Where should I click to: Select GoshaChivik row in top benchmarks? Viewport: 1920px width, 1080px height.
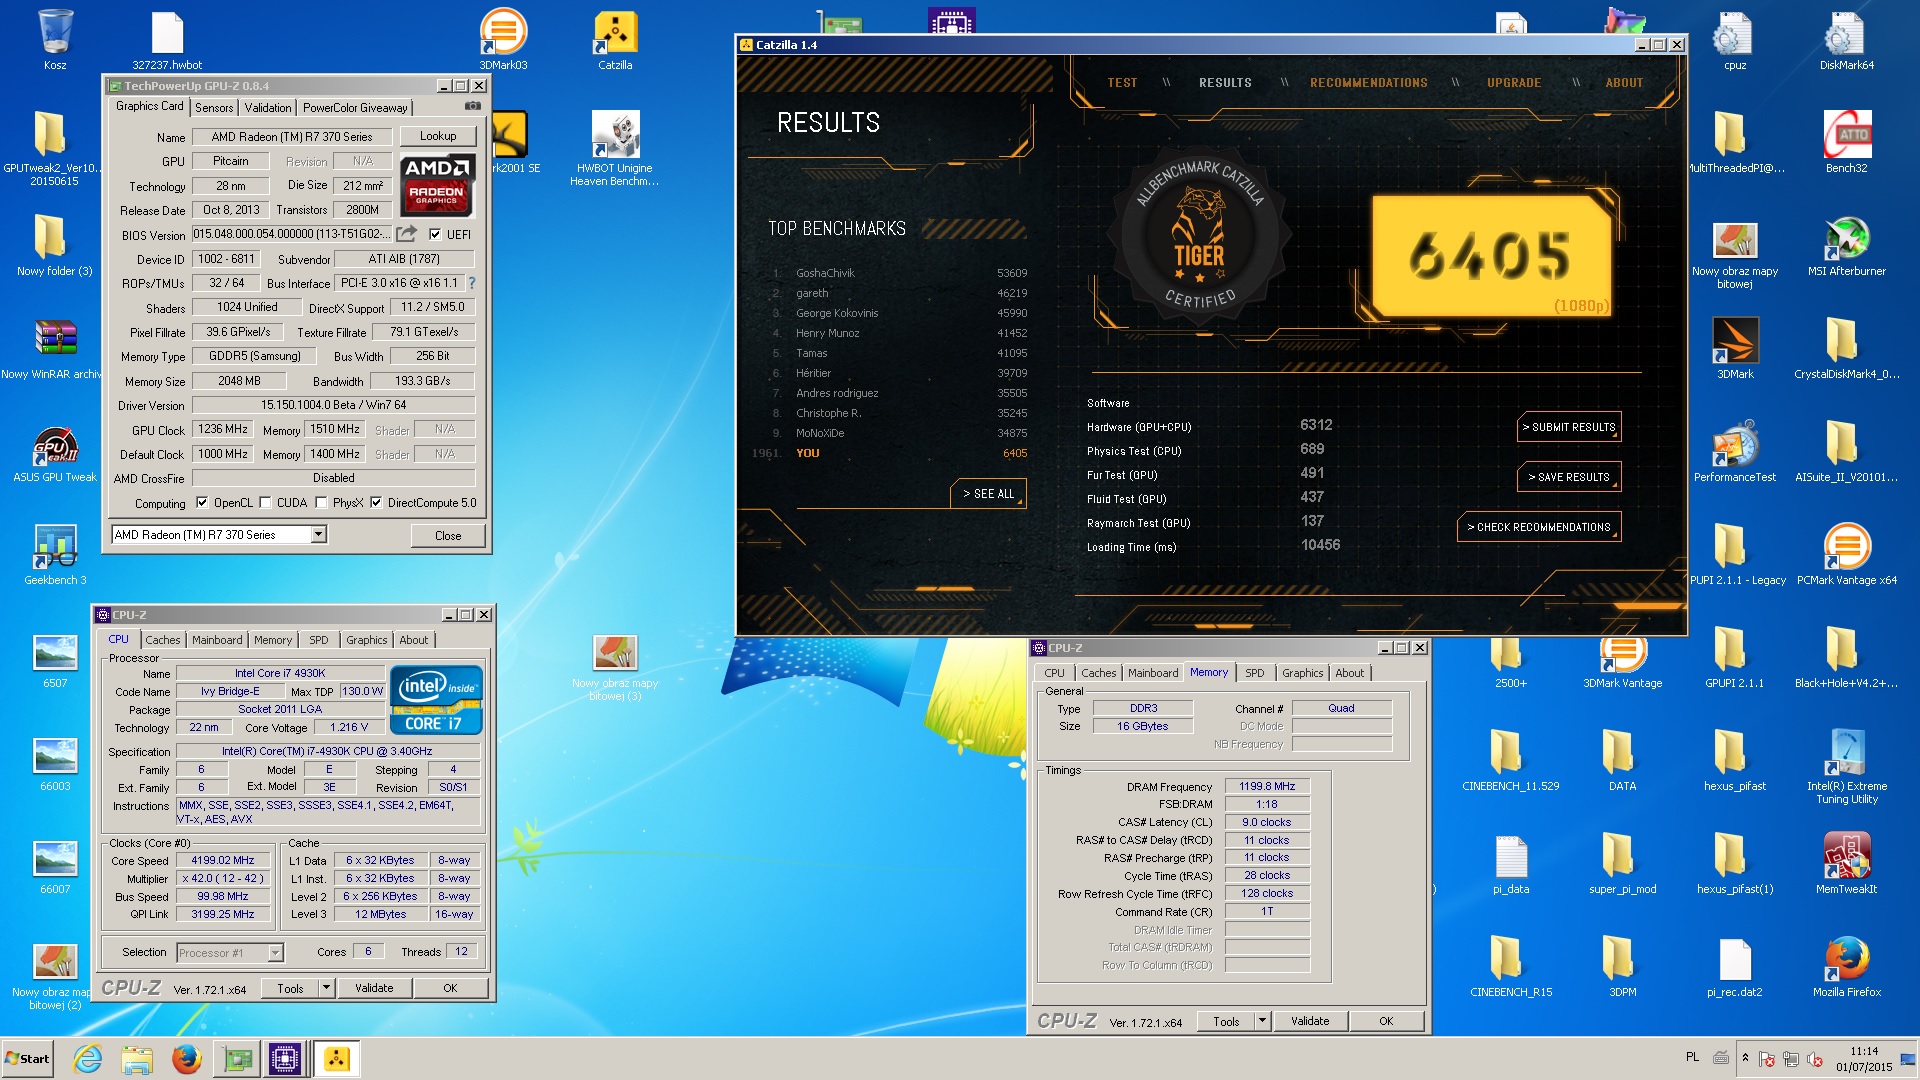[x=900, y=273]
